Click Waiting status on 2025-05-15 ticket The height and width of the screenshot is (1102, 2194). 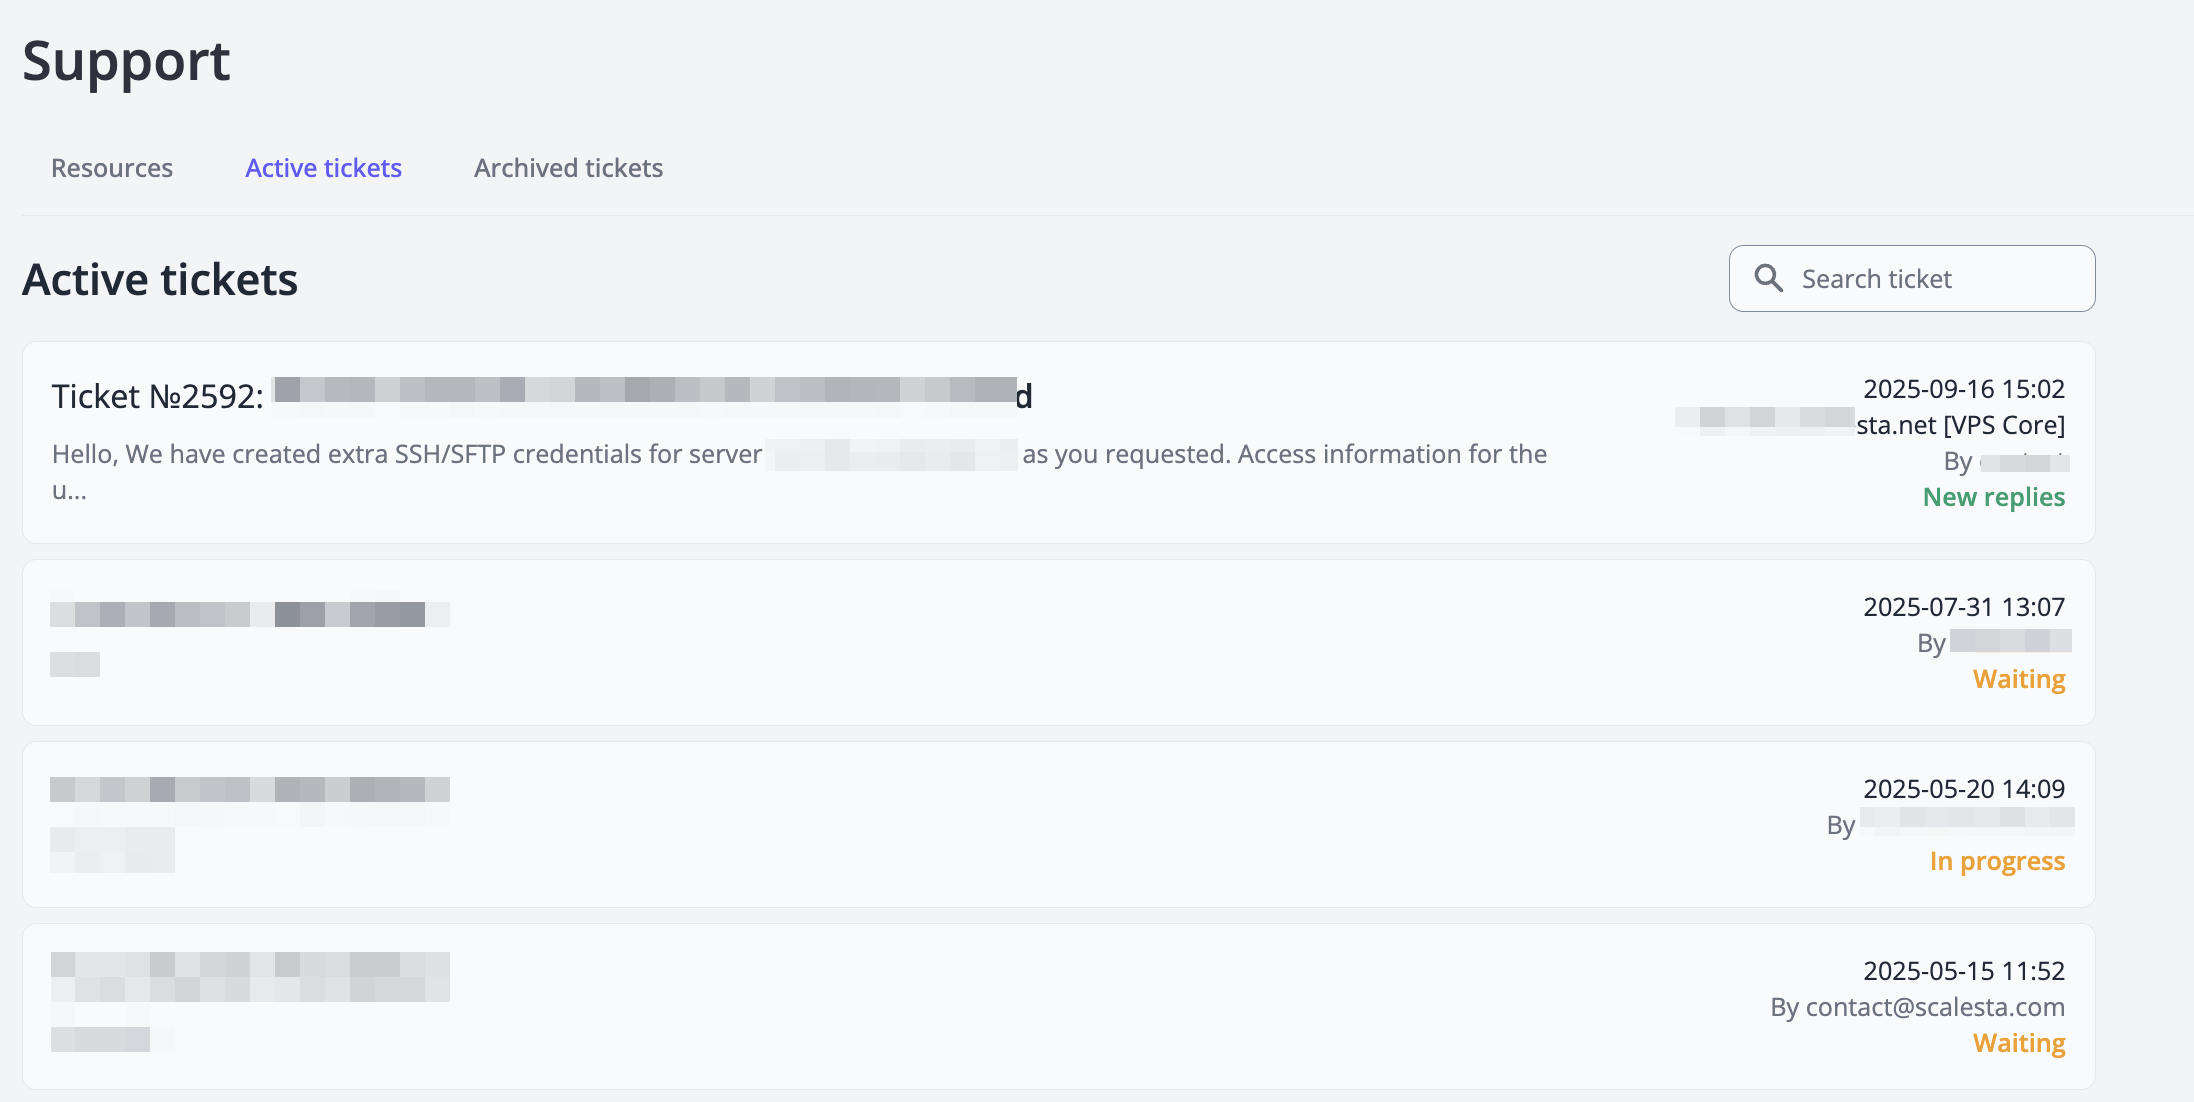2018,1043
